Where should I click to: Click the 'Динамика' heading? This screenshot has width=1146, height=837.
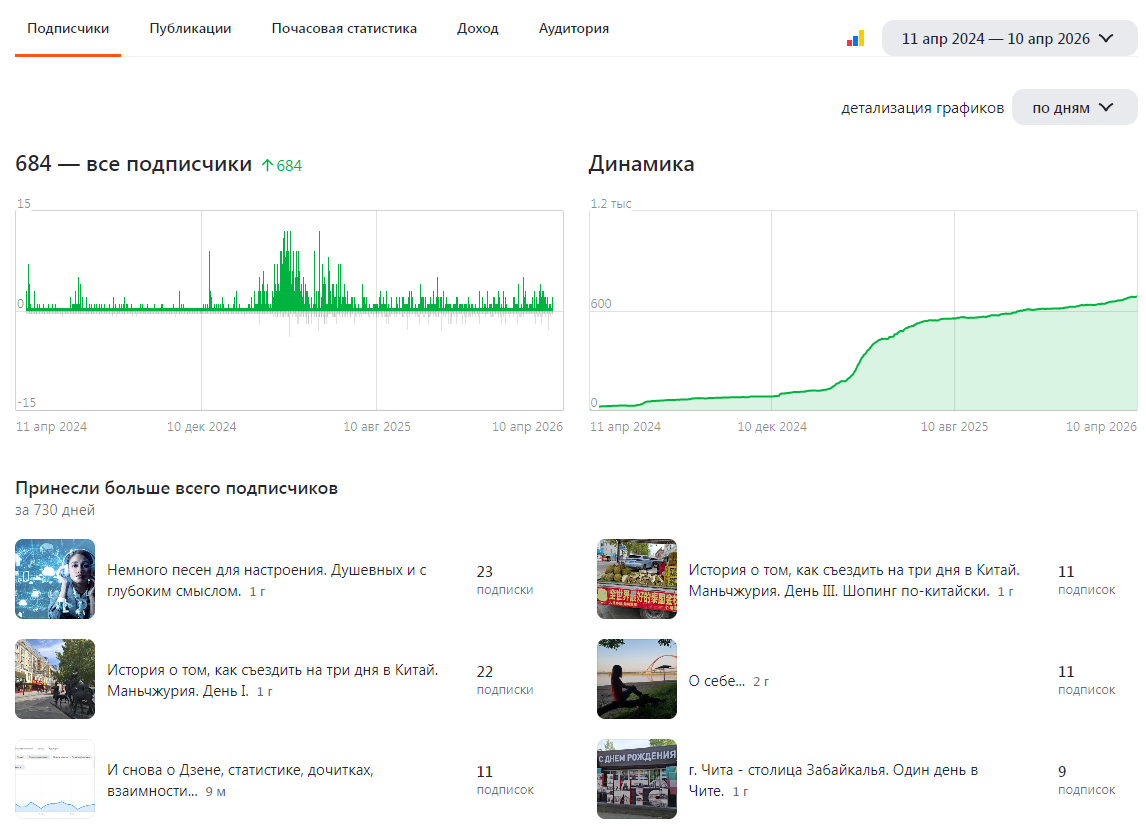(642, 164)
